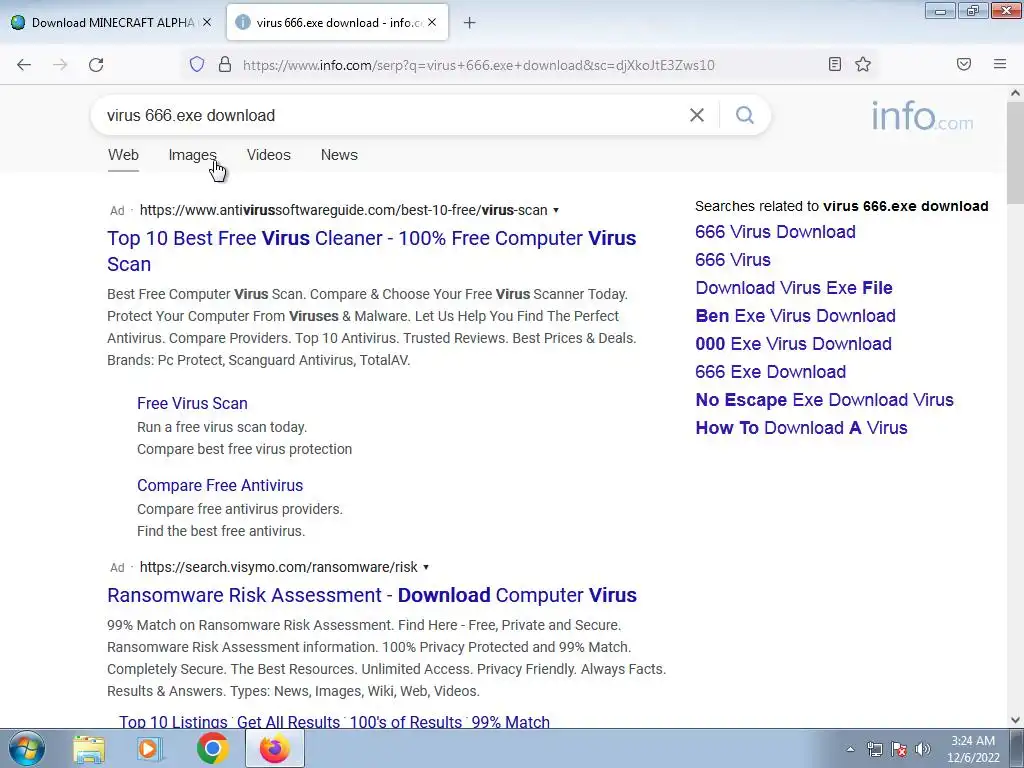Image resolution: width=1024 pixels, height=768 pixels.
Task: Open Top 10 Best Free Virus Cleaner link
Action: coord(371,251)
